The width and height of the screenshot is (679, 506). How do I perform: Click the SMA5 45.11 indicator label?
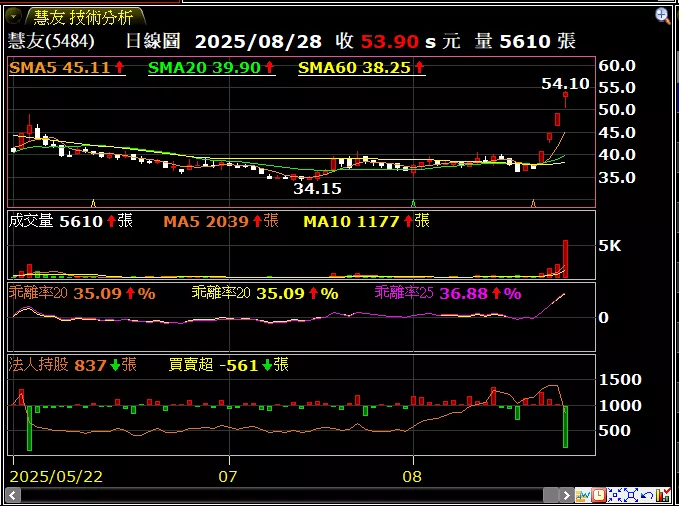(66, 68)
